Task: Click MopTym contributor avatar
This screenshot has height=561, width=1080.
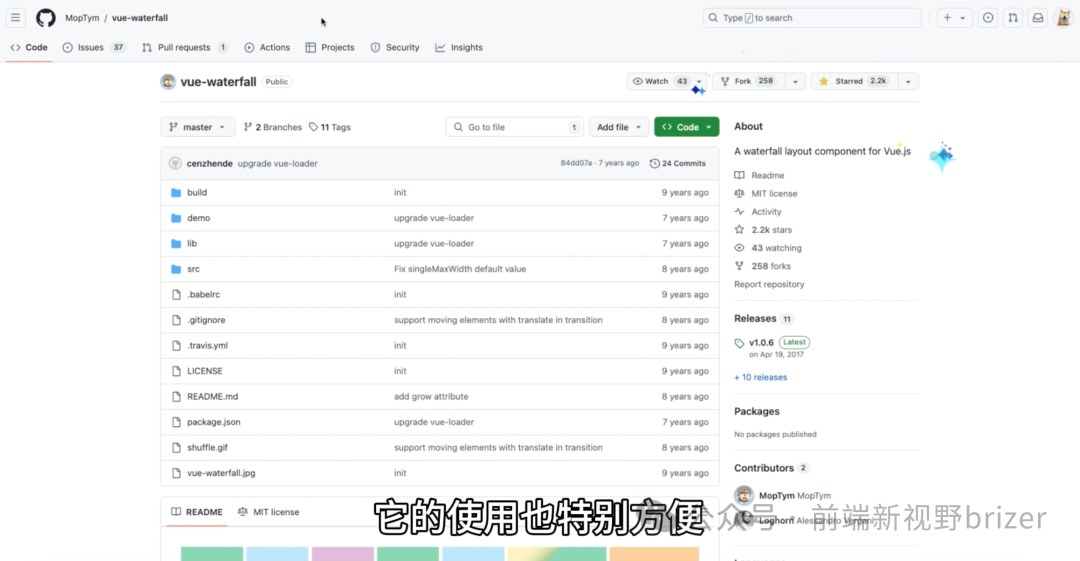Action: coord(744,495)
